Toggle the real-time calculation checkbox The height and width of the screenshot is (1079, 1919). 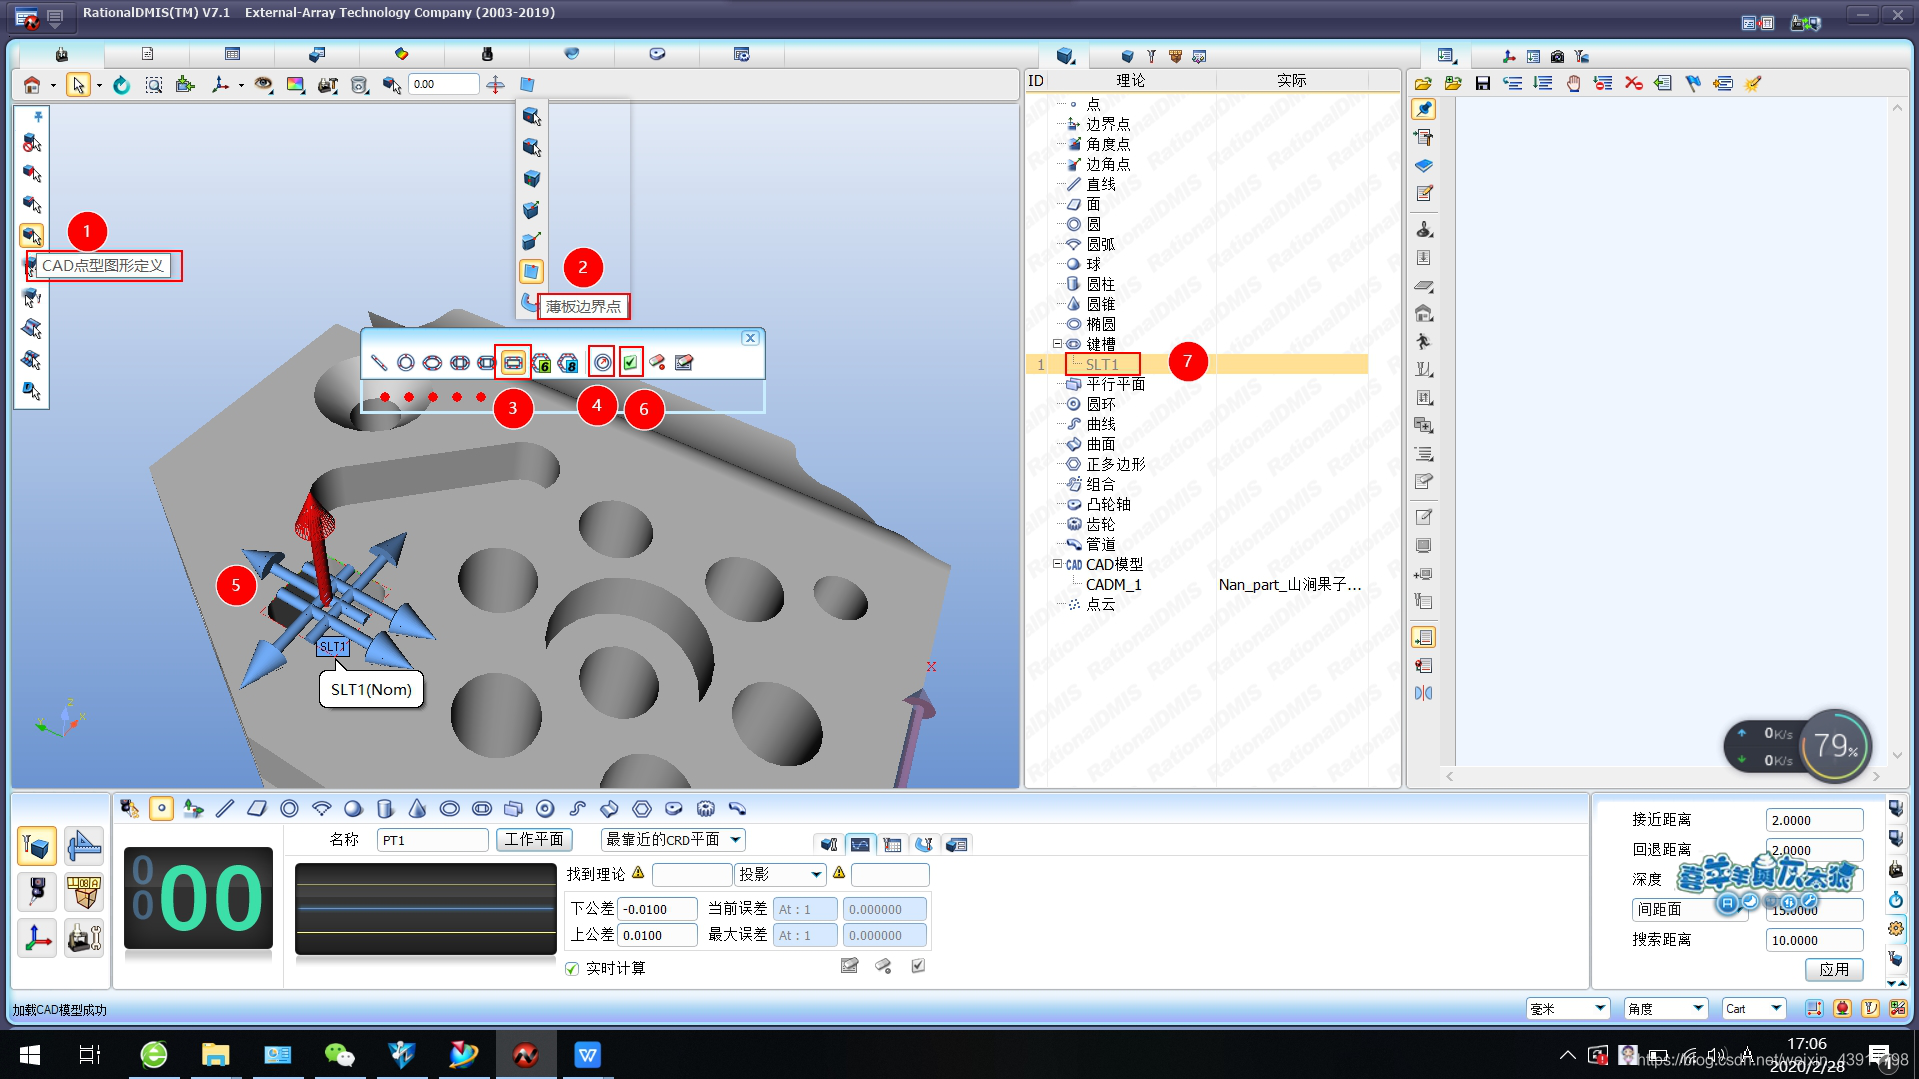pos(572,968)
